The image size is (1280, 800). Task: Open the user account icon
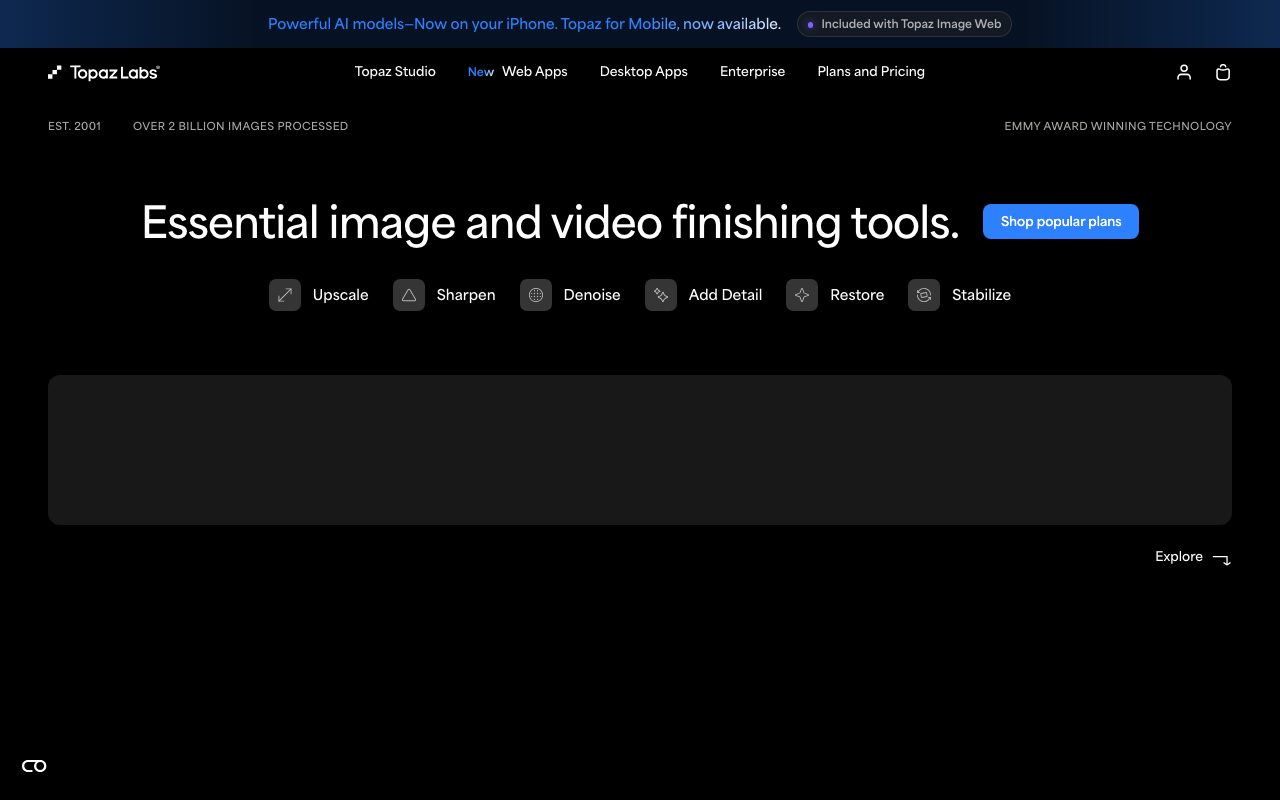point(1184,72)
